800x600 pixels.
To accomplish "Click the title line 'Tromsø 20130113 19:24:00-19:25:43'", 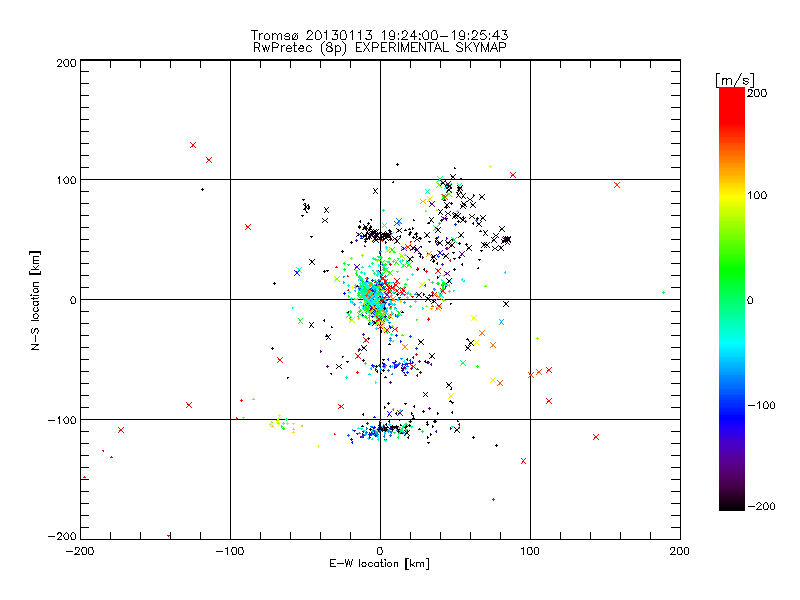I will [x=380, y=35].
